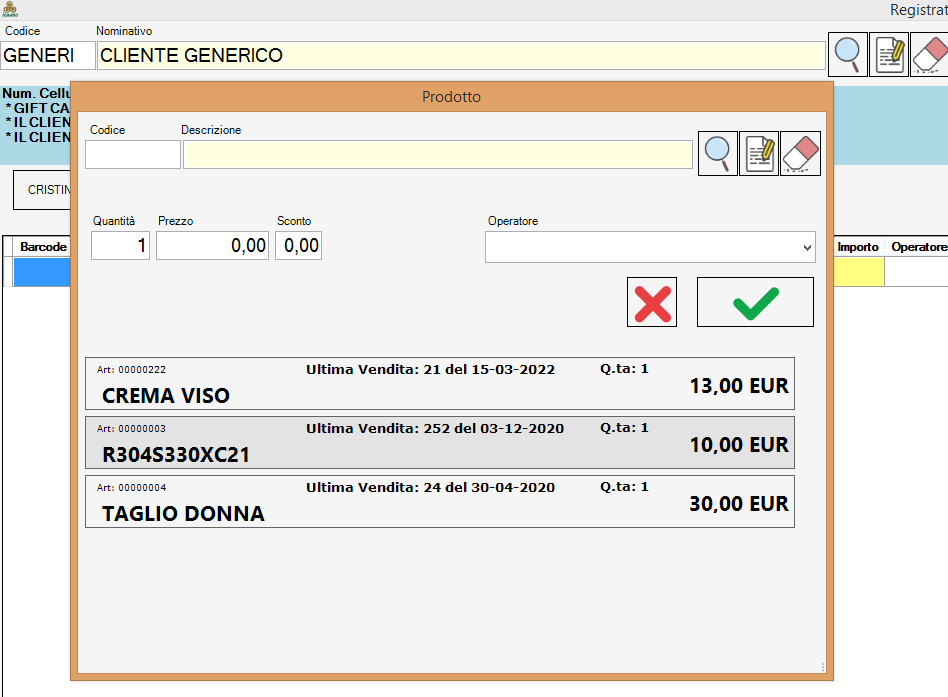The width and height of the screenshot is (948, 697).
Task: Click the Prezzo input field
Action: click(x=212, y=246)
